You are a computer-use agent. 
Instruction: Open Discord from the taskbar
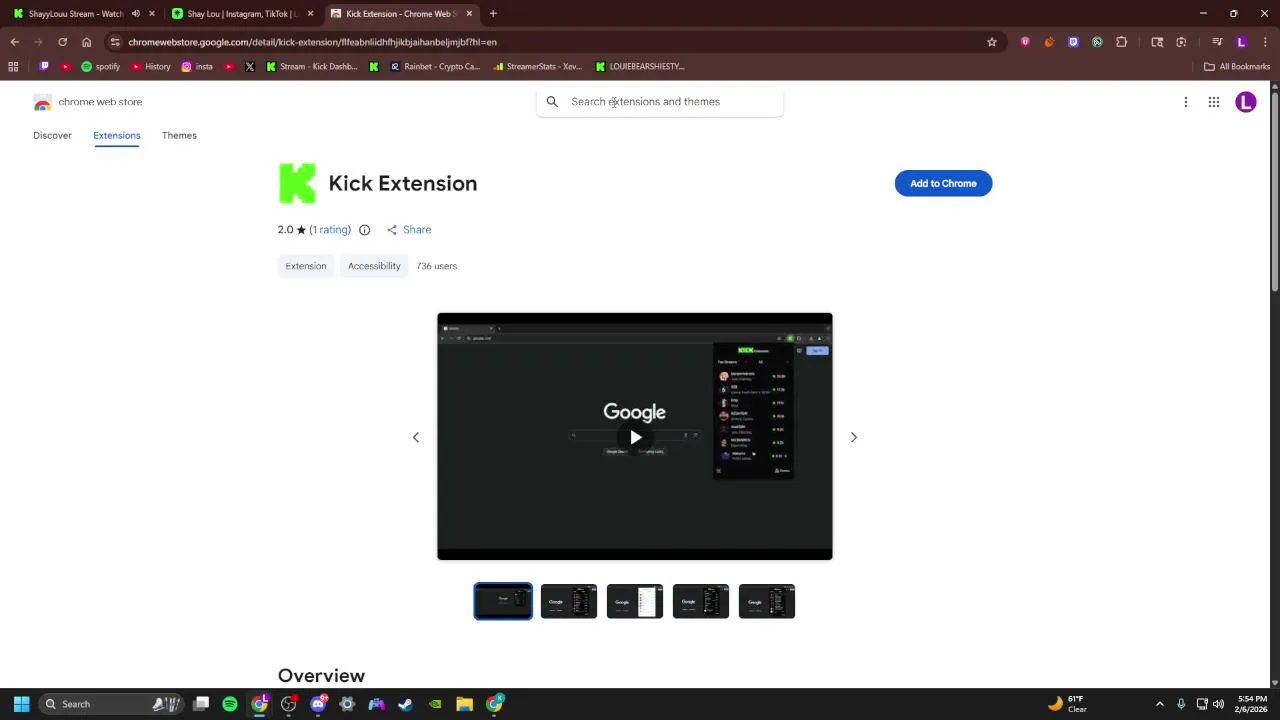tap(318, 704)
